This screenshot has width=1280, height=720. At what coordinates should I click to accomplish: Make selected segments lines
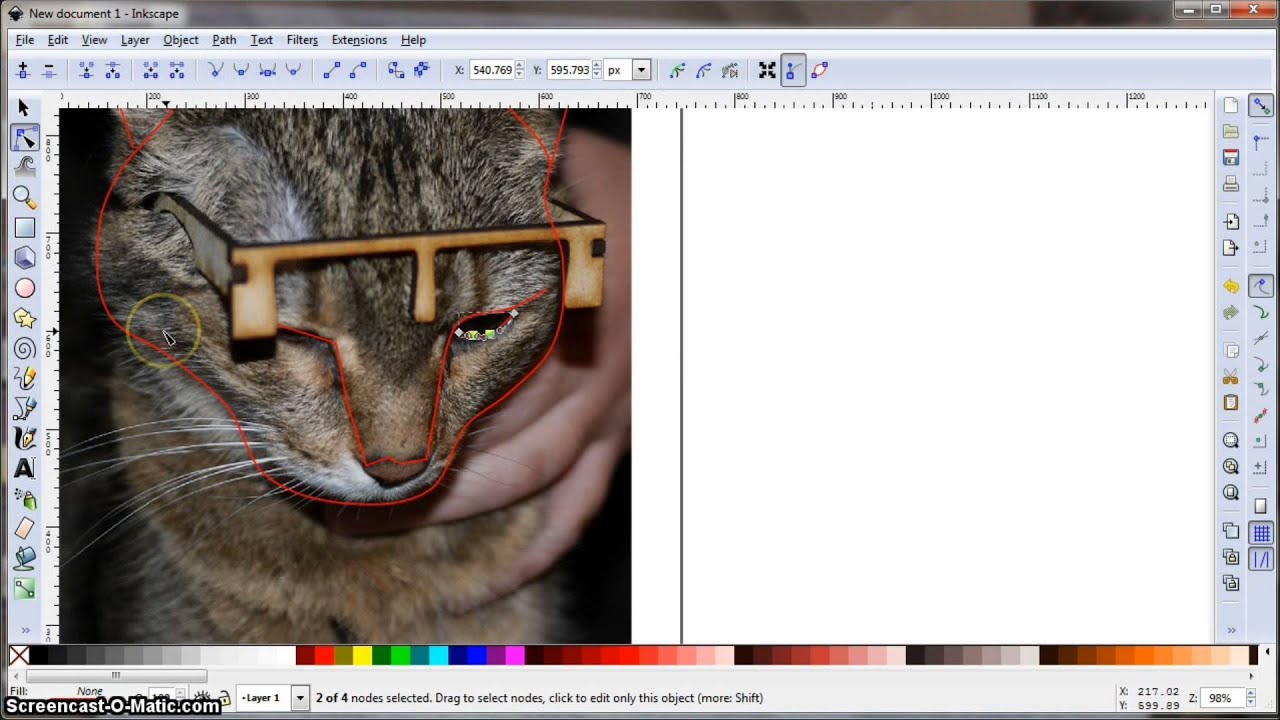[331, 70]
